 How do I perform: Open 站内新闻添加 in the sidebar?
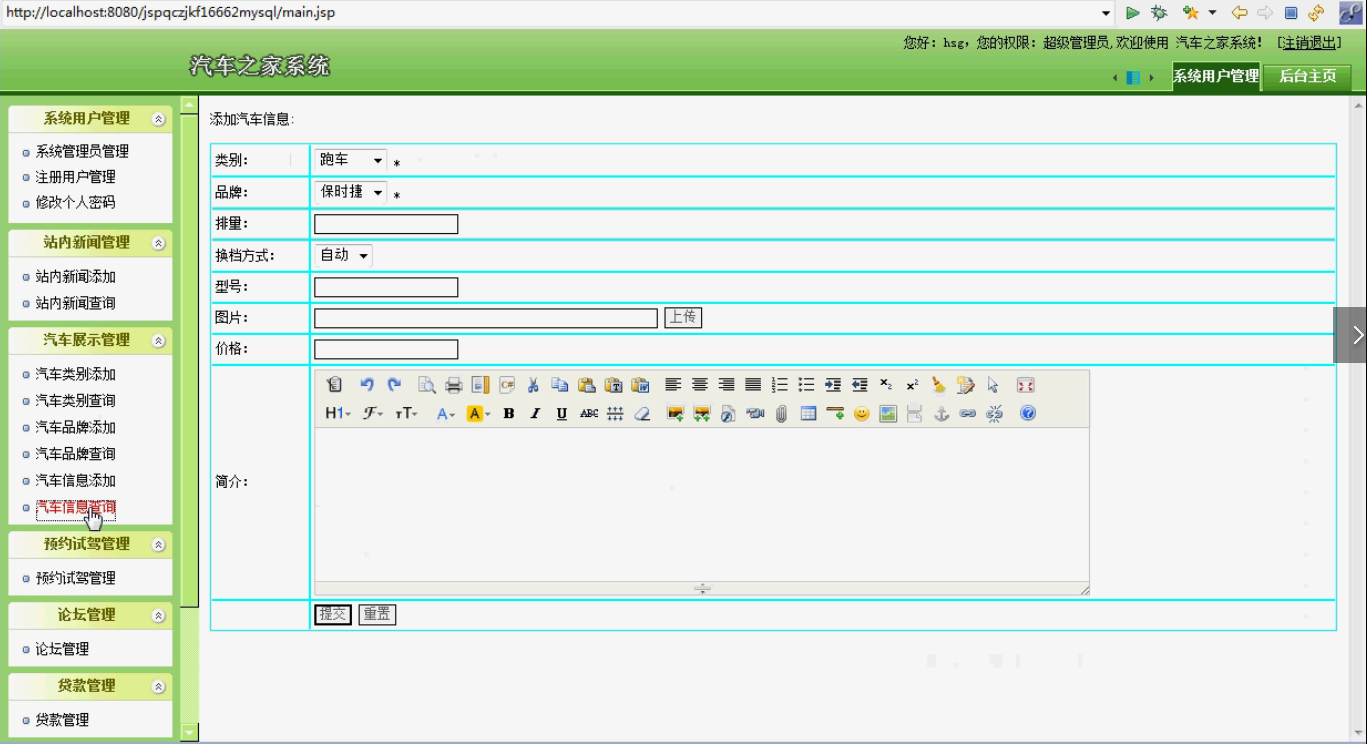tap(75, 276)
